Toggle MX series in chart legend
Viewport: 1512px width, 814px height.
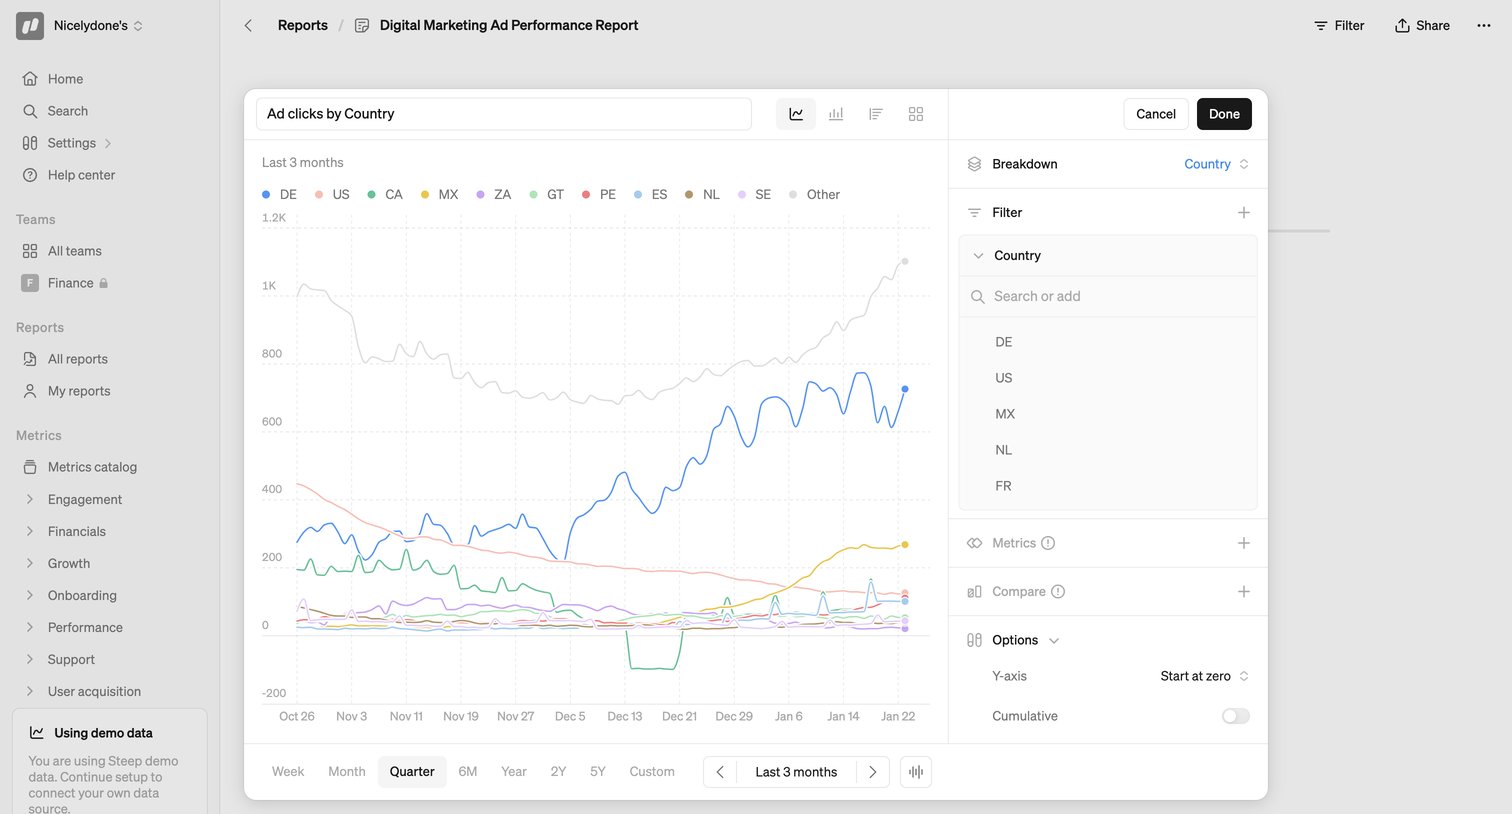pyautogui.click(x=440, y=194)
